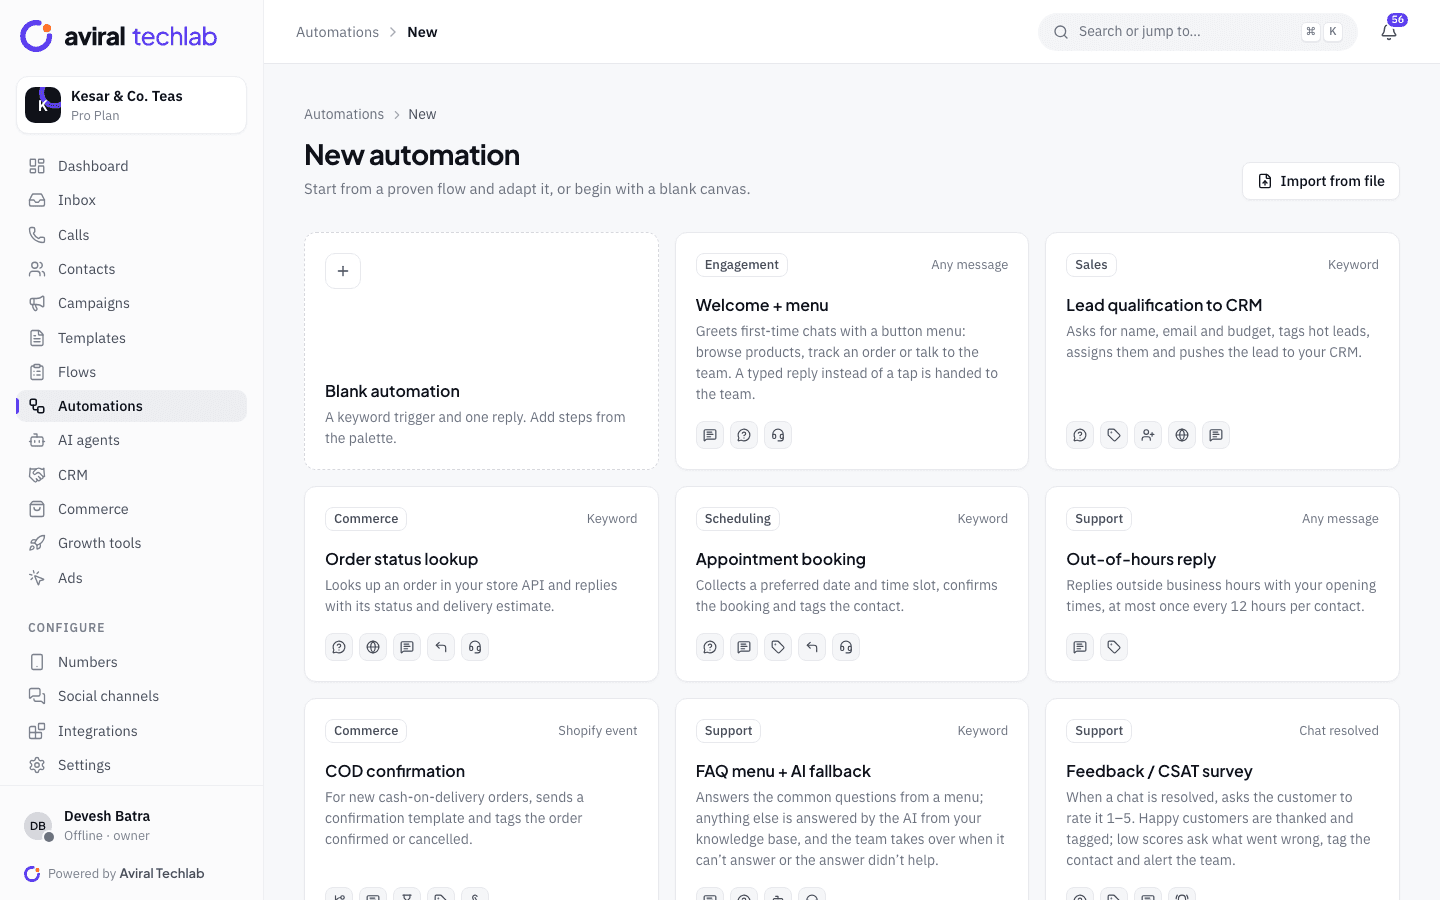Click tag icon on Out-of-hours reply card
The image size is (1440, 900).
pos(1114,647)
